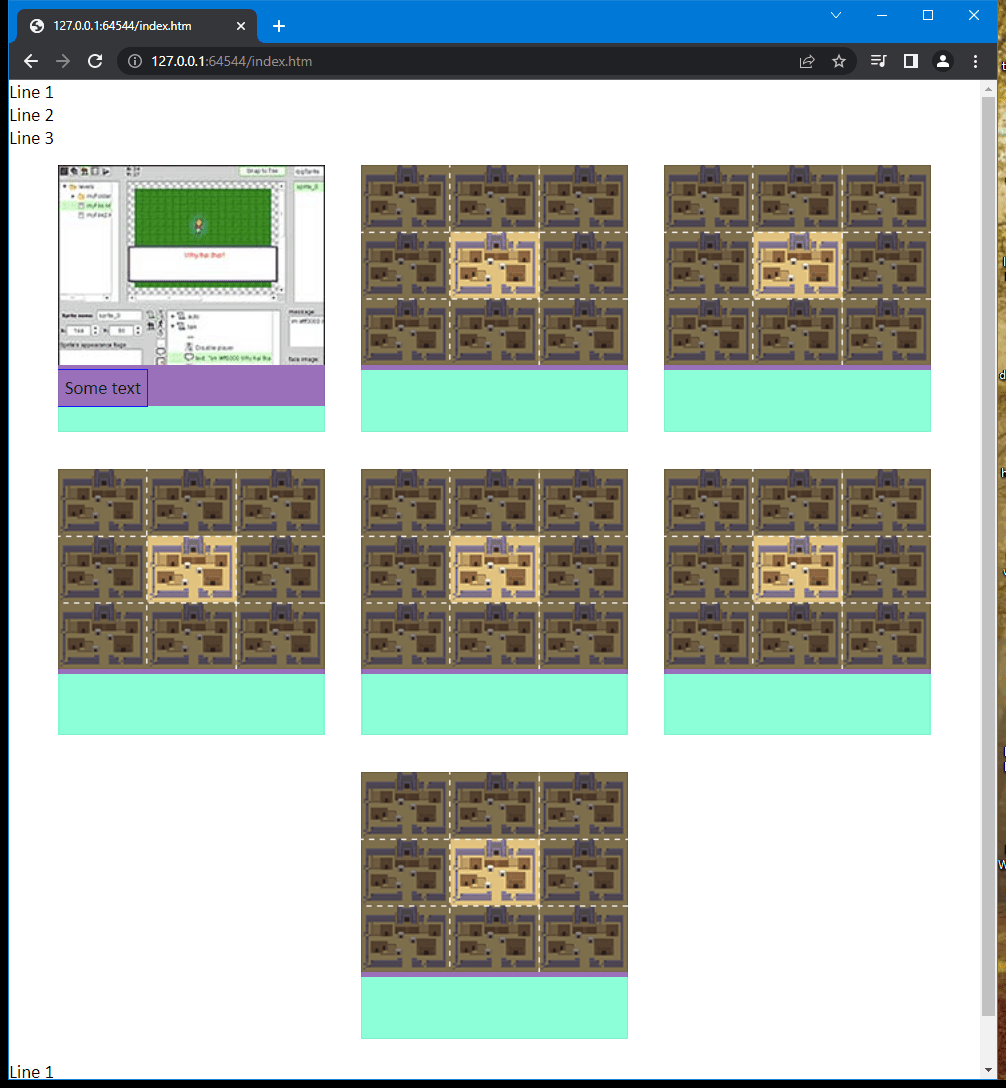Click the bottom center map tile image
Screen dimensions: 1006x1088
pyautogui.click(x=494, y=871)
